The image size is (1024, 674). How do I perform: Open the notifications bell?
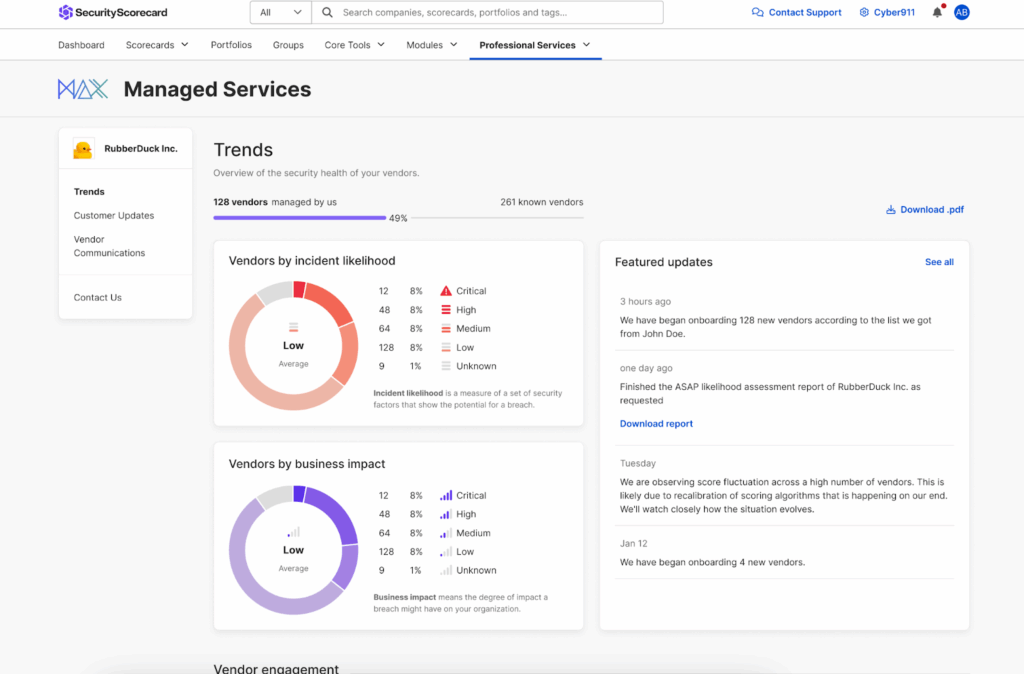pos(937,13)
